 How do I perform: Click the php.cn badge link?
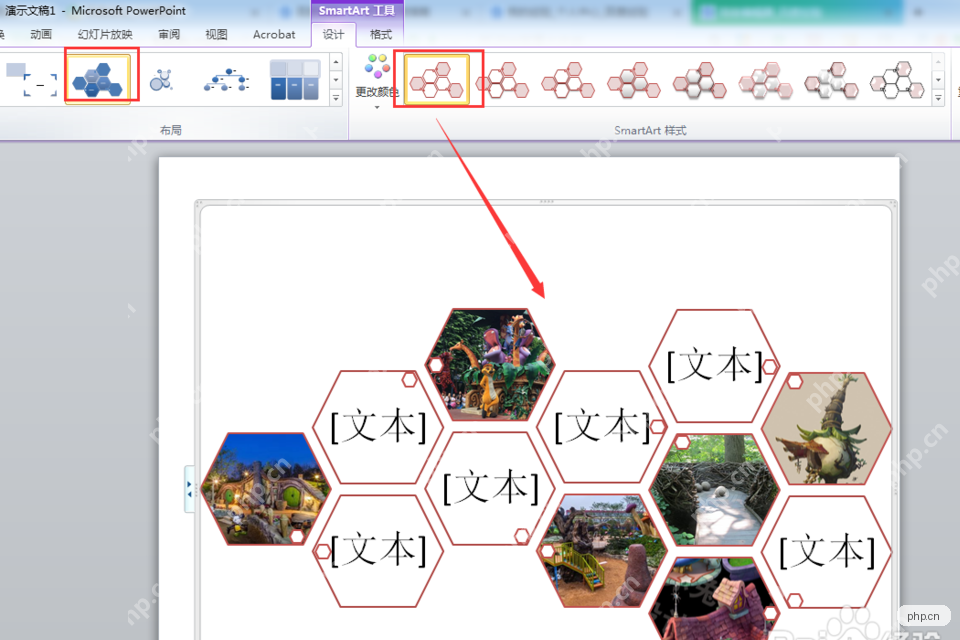click(x=923, y=616)
